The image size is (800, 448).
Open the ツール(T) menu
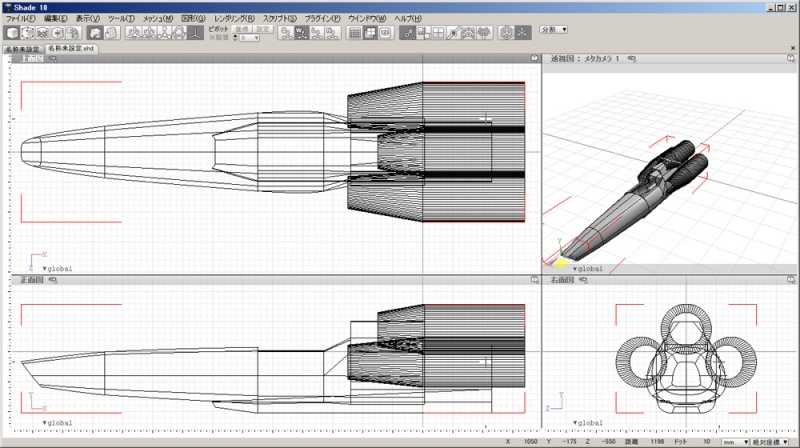coord(121,18)
